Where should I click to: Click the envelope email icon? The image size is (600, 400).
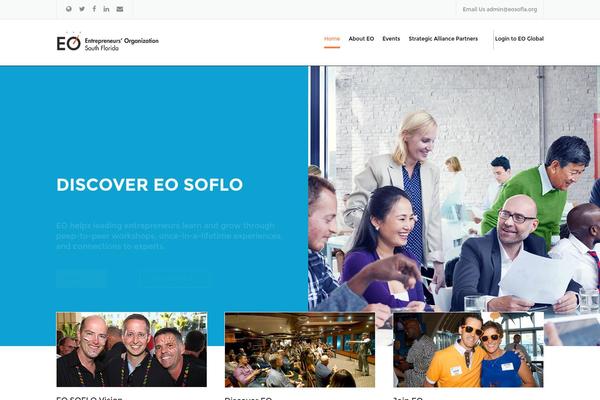tap(120, 9)
